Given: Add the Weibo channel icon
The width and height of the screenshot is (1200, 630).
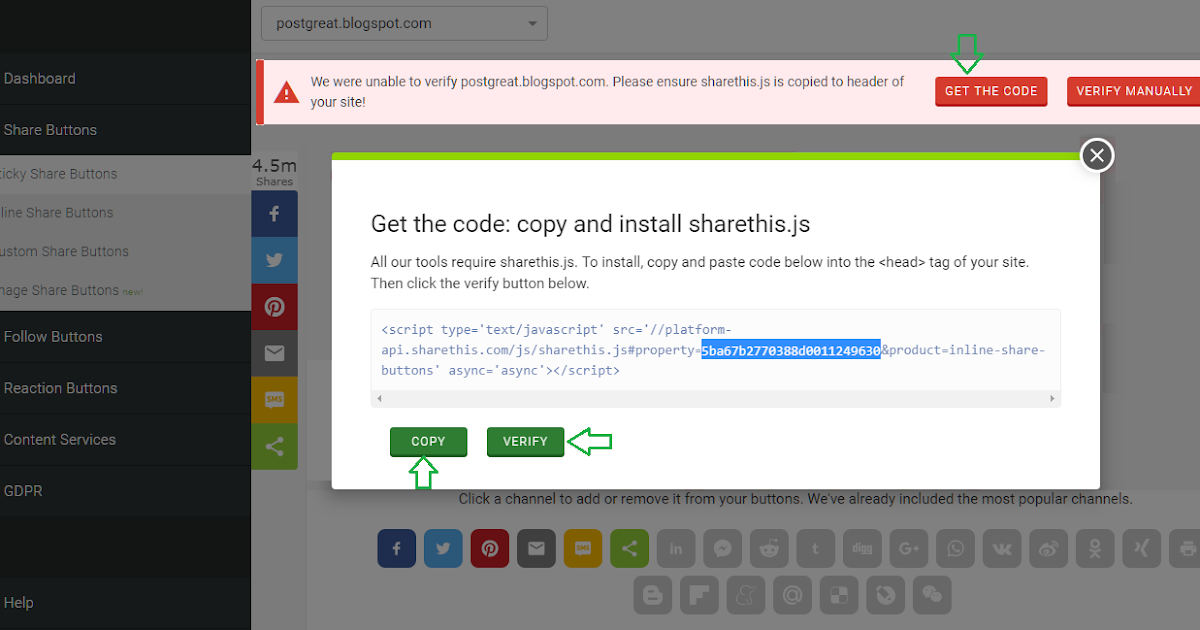Looking at the screenshot, I should 1048,549.
